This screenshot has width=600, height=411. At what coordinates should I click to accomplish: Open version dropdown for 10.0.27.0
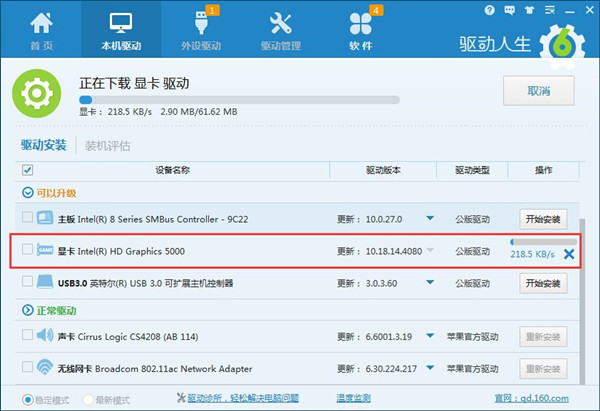[430, 219]
